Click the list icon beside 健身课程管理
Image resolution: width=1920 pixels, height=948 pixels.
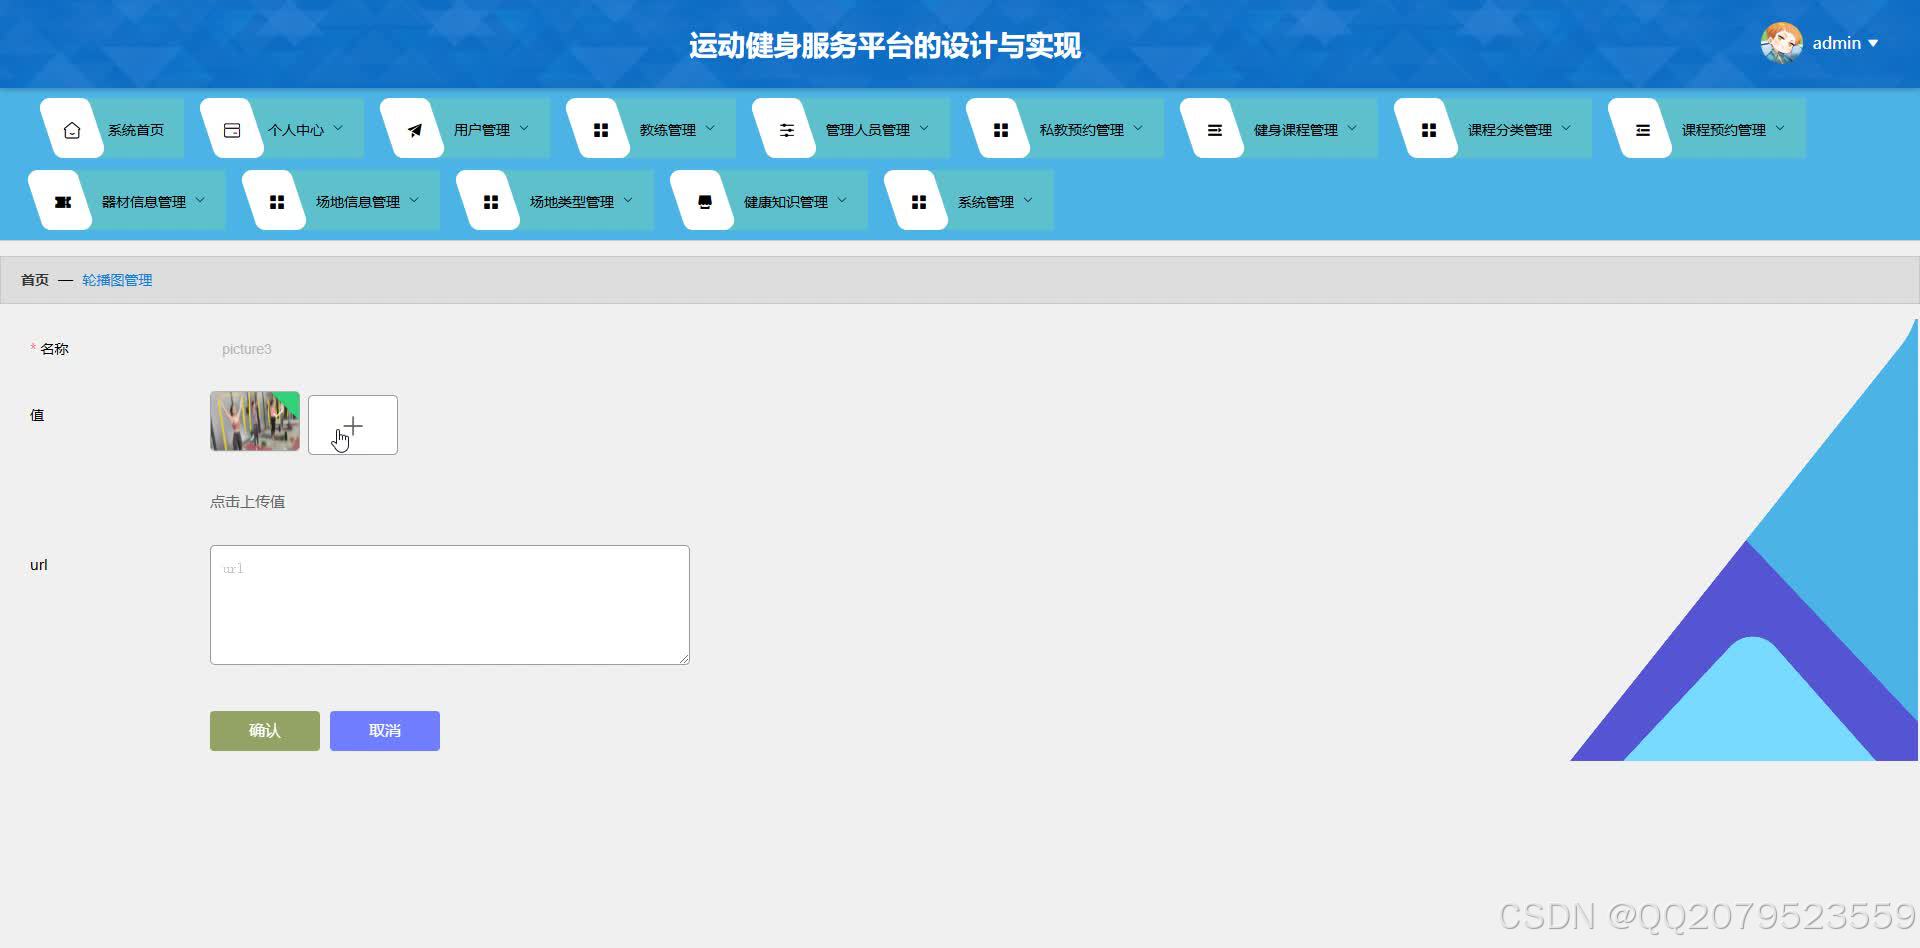[x=1215, y=128]
